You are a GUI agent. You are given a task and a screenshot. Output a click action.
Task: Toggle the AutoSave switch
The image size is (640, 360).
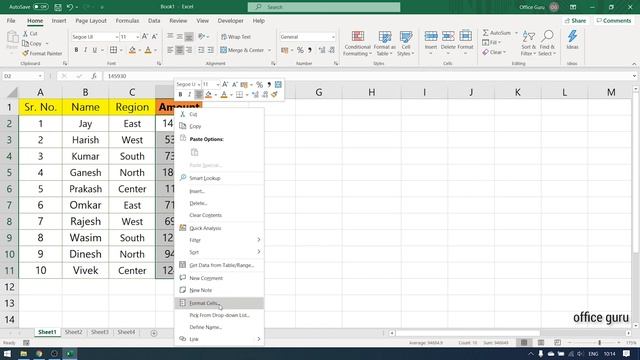(40, 7)
